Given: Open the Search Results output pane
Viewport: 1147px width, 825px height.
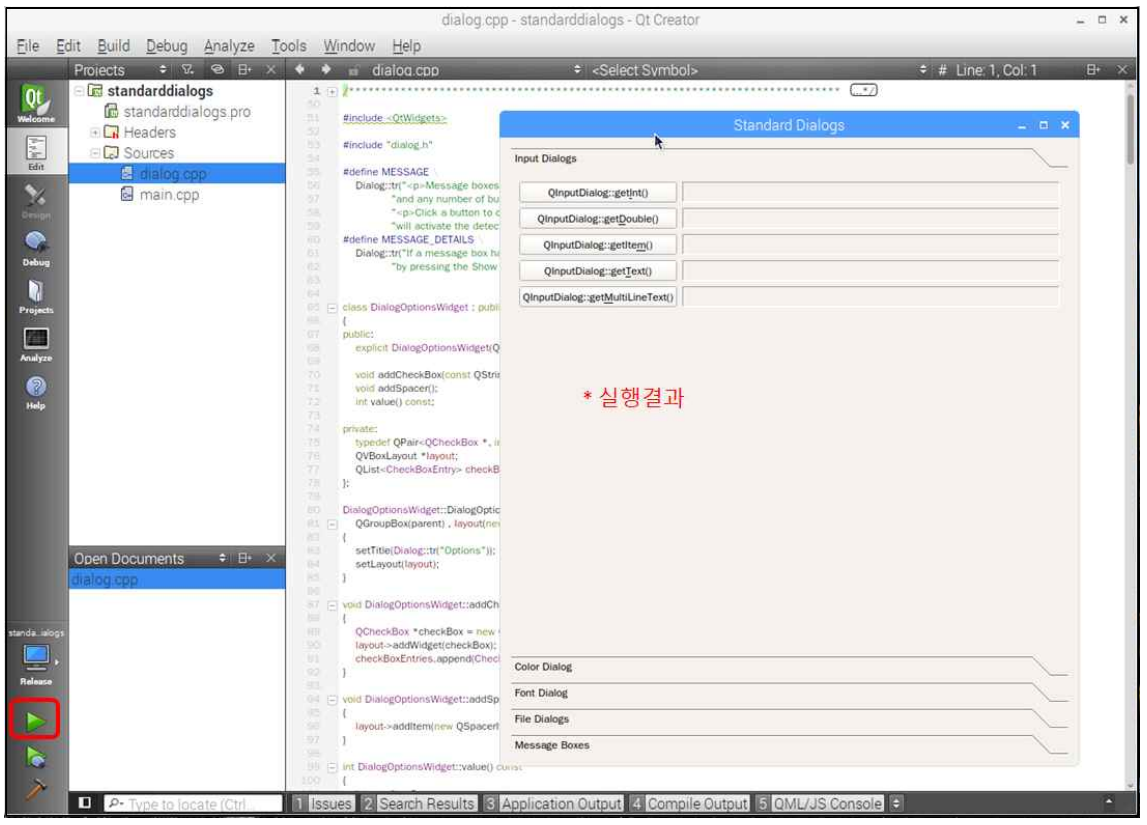Looking at the screenshot, I should 418,803.
